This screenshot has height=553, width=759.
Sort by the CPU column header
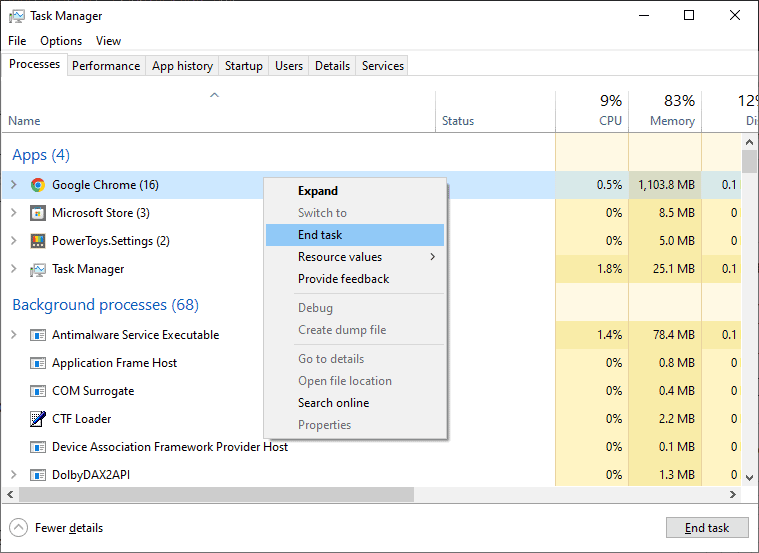click(x=592, y=111)
